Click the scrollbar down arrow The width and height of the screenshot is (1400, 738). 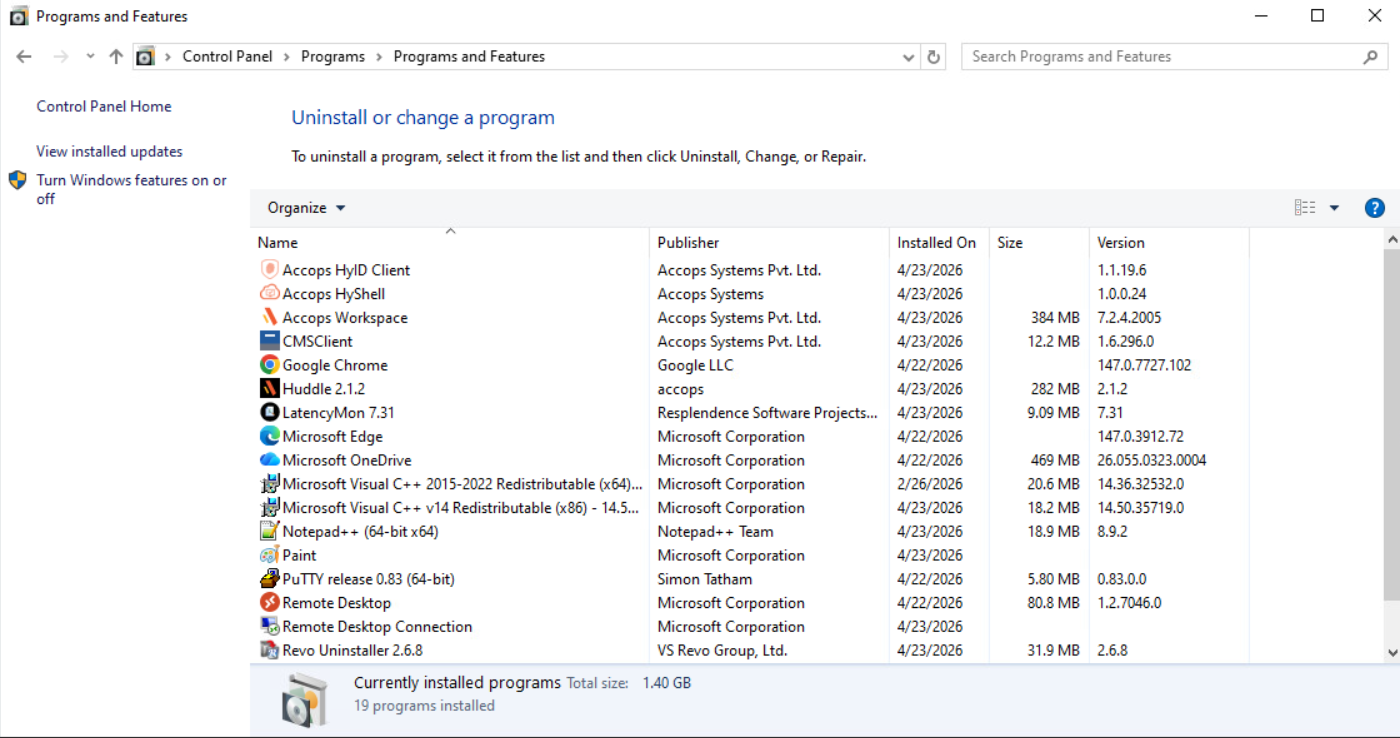tap(1392, 652)
